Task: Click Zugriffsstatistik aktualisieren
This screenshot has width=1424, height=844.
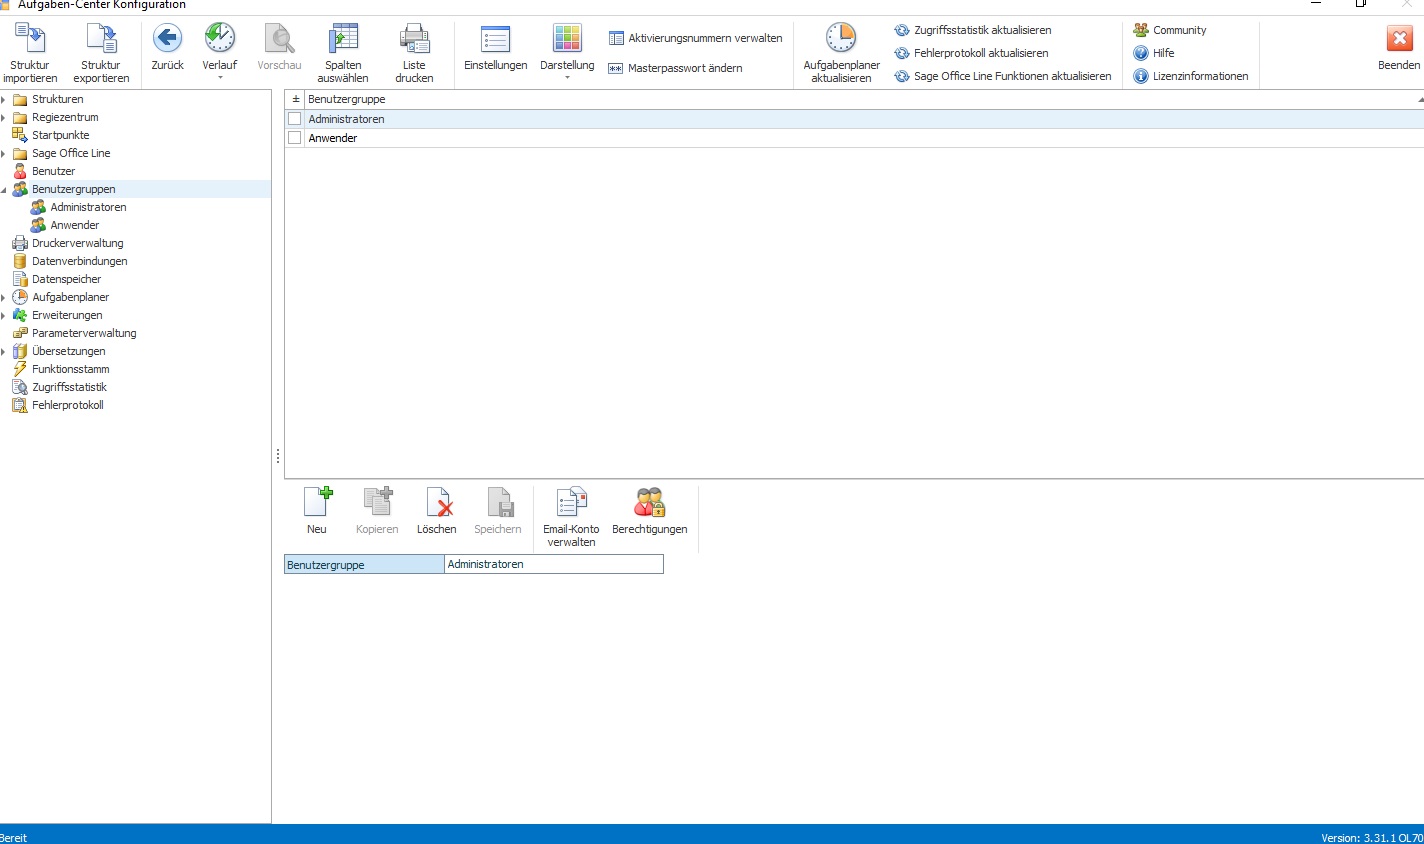Action: pos(972,30)
